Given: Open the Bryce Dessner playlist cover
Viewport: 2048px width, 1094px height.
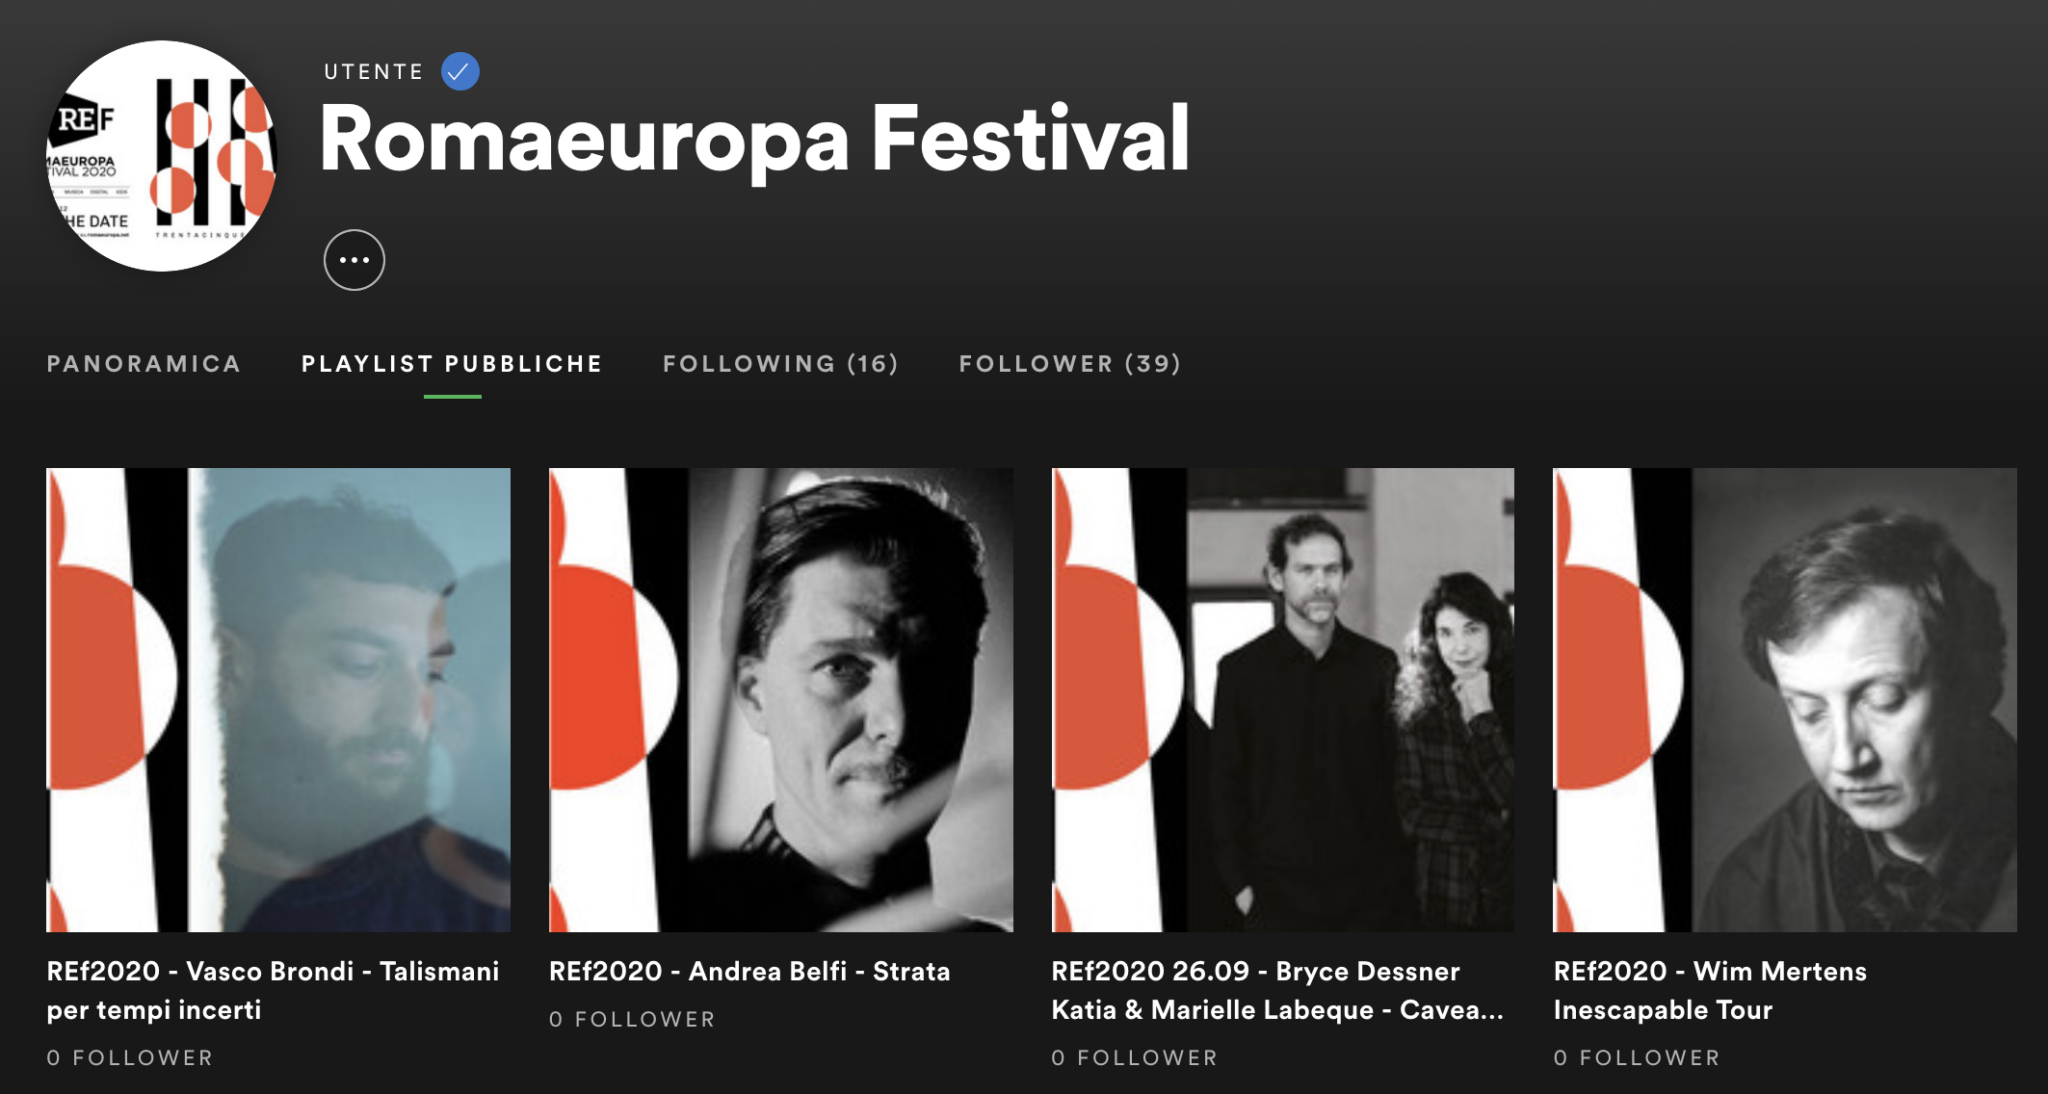Looking at the screenshot, I should click(x=1283, y=700).
